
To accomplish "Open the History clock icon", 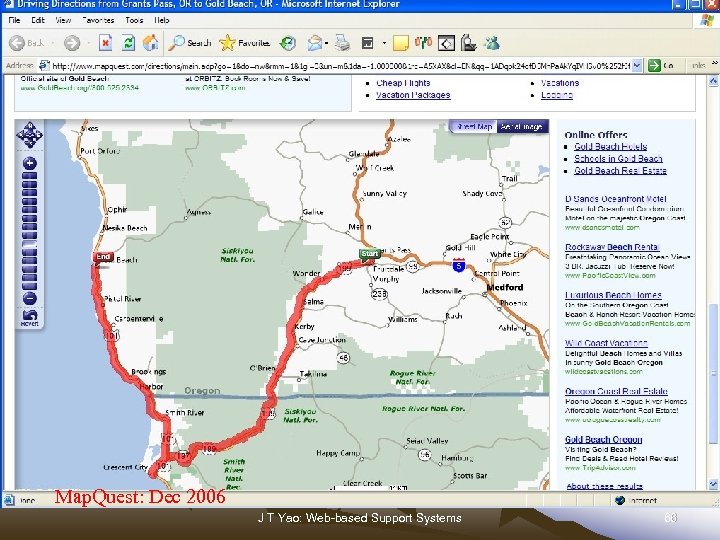I will click(x=288, y=43).
